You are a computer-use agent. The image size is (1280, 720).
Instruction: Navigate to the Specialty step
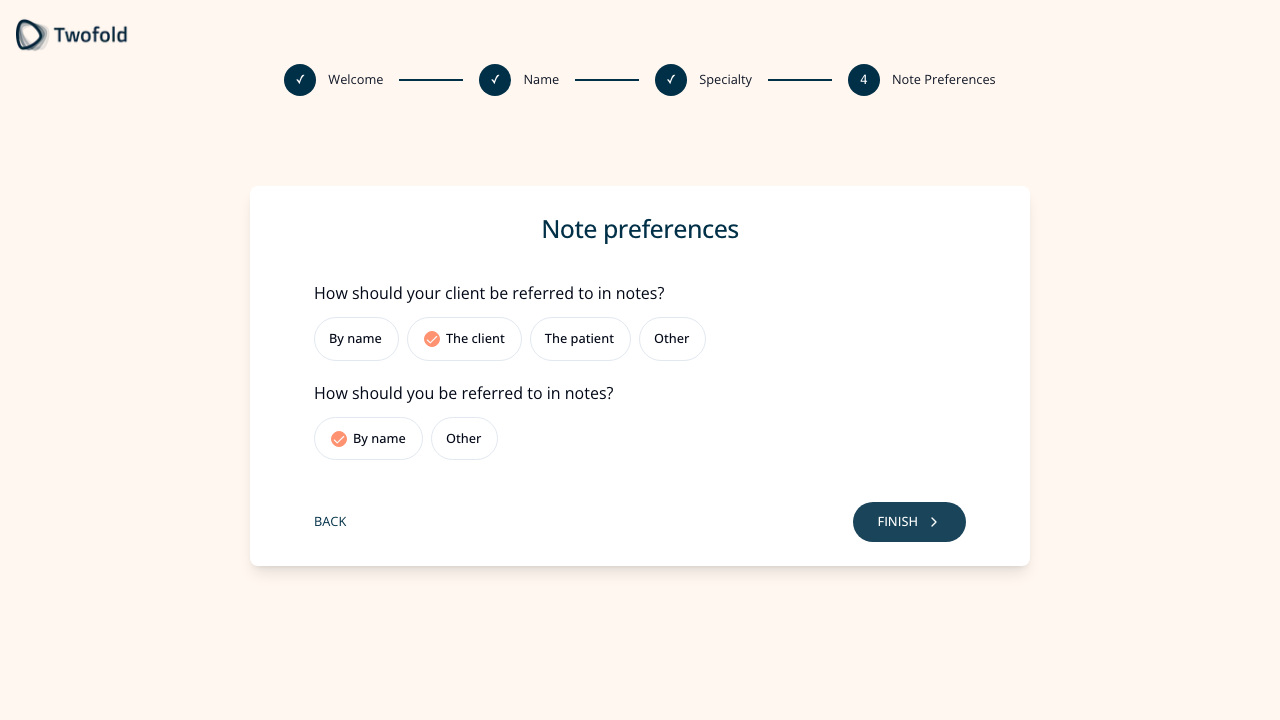(x=725, y=79)
